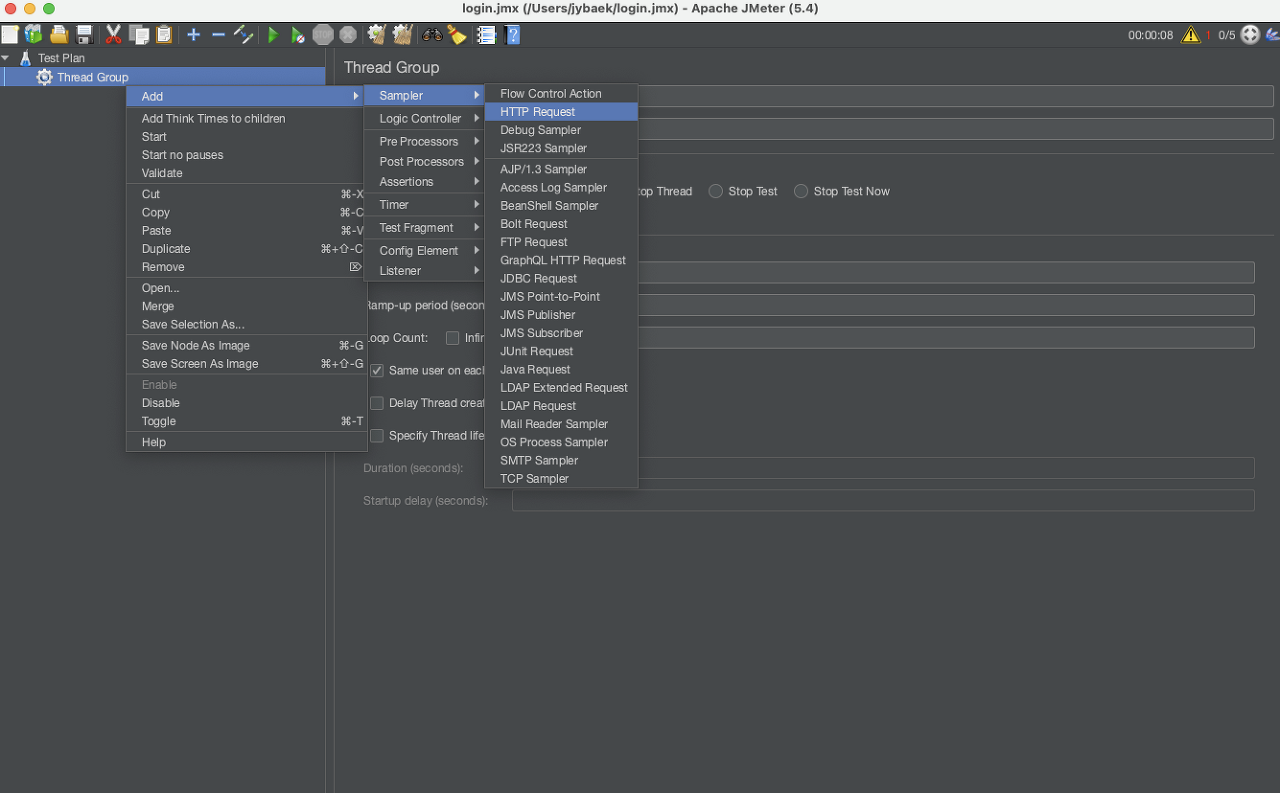Click the Paste clipboard toolbar icon
Screen dimensions: 1280x793
164,35
